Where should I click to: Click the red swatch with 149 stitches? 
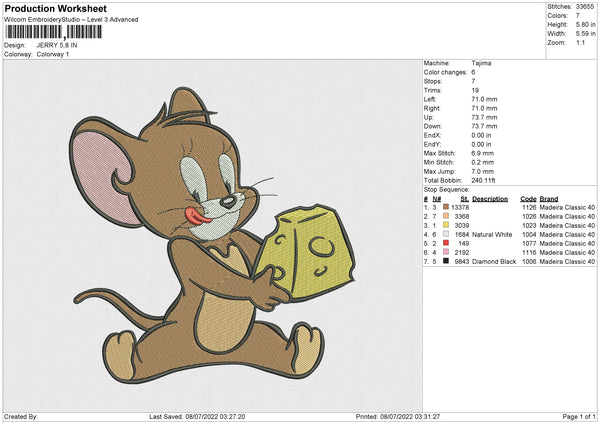point(446,243)
